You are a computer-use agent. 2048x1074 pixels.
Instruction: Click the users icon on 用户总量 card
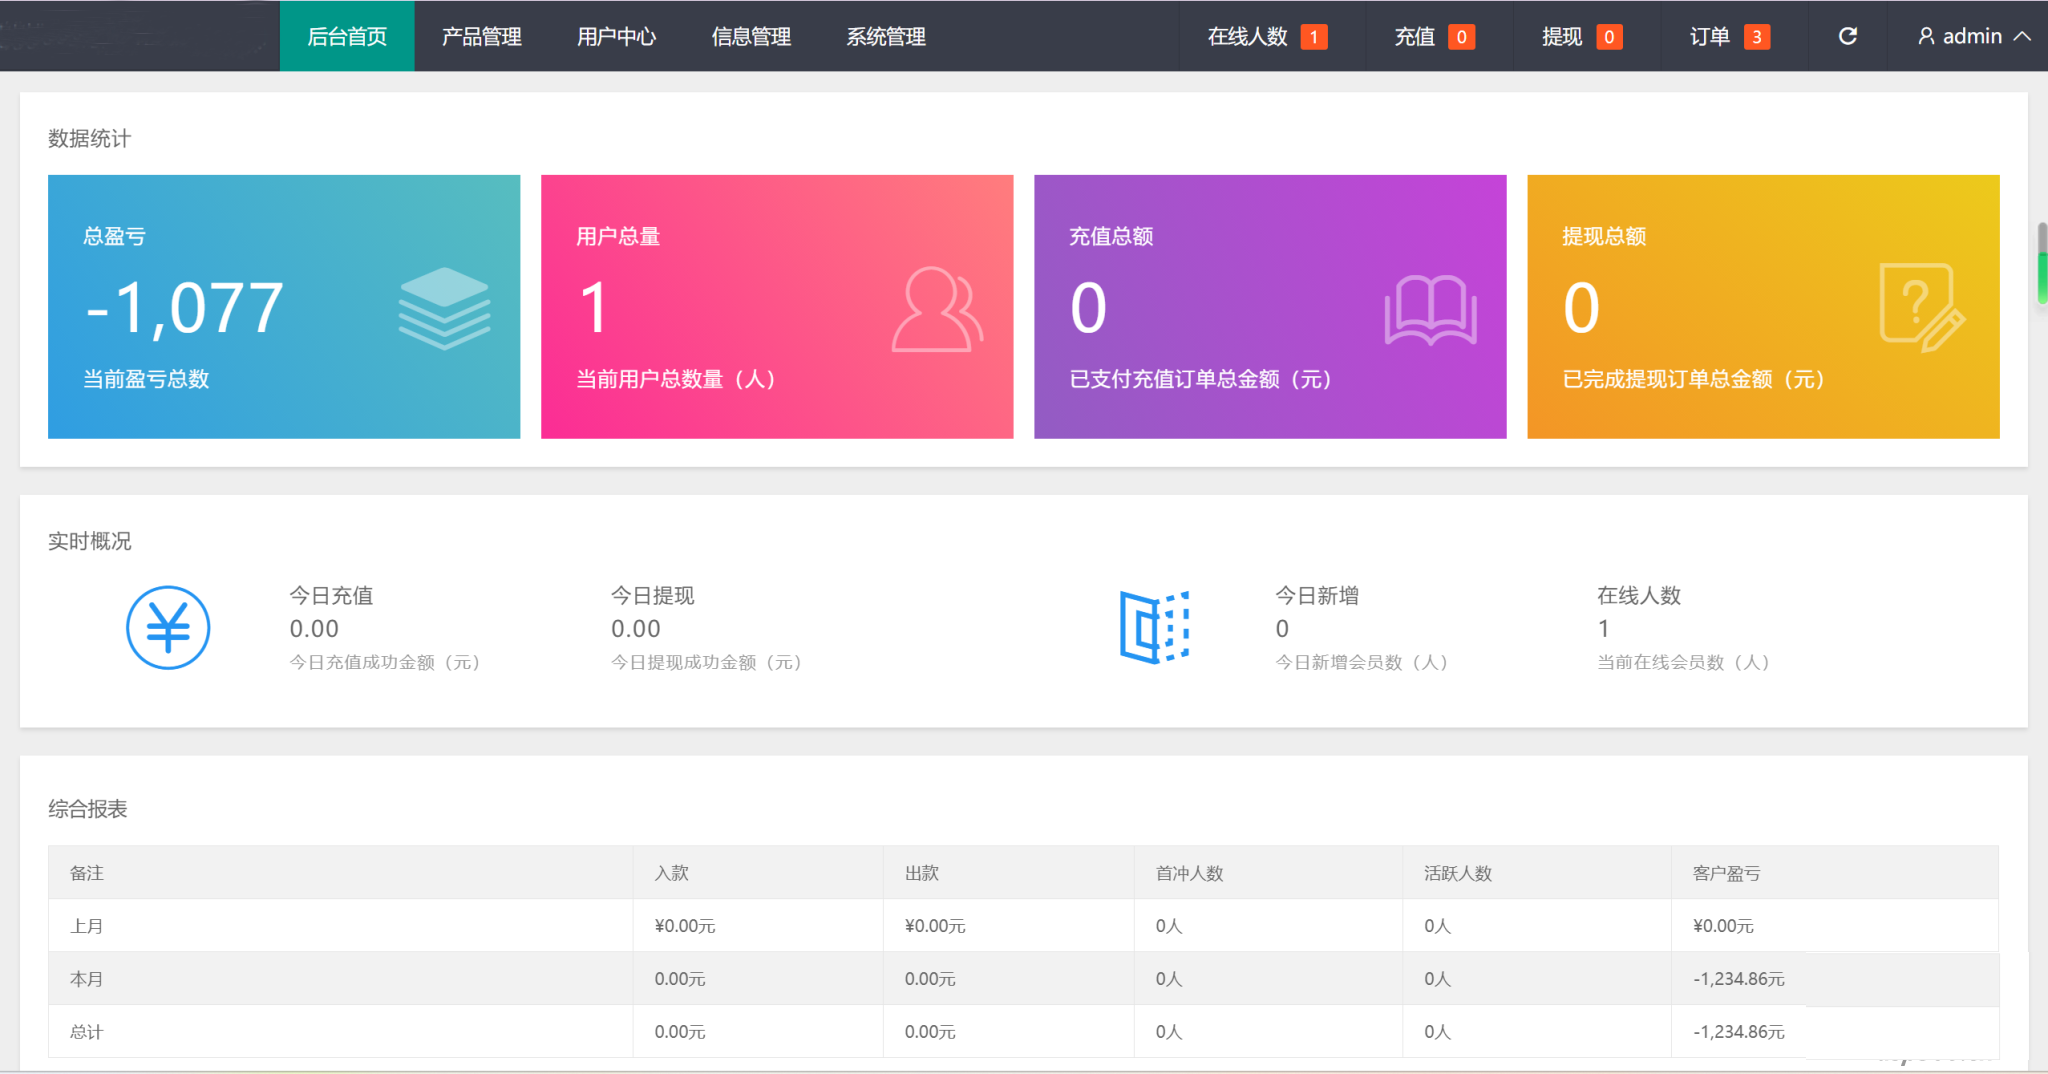tap(937, 309)
